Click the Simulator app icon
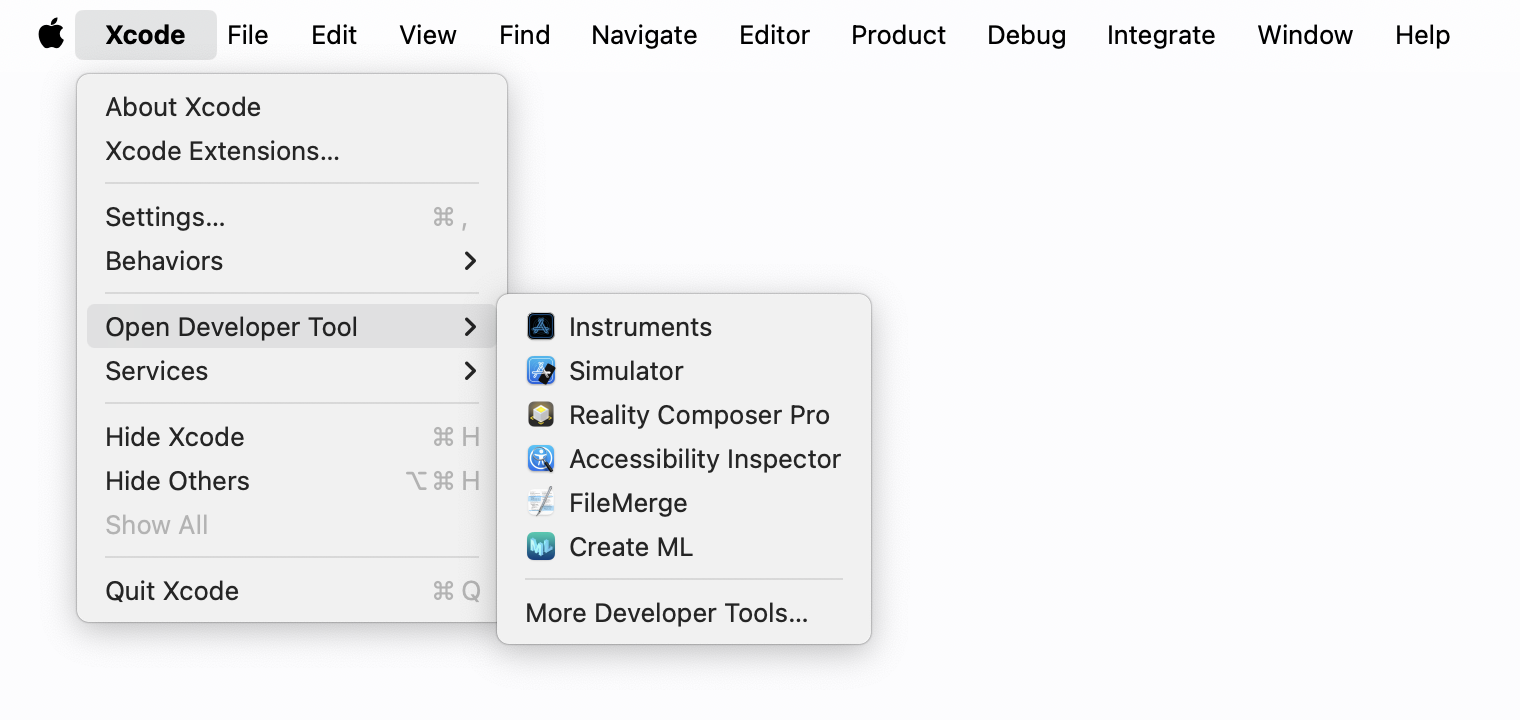Image resolution: width=1520 pixels, height=720 pixels. 541,370
